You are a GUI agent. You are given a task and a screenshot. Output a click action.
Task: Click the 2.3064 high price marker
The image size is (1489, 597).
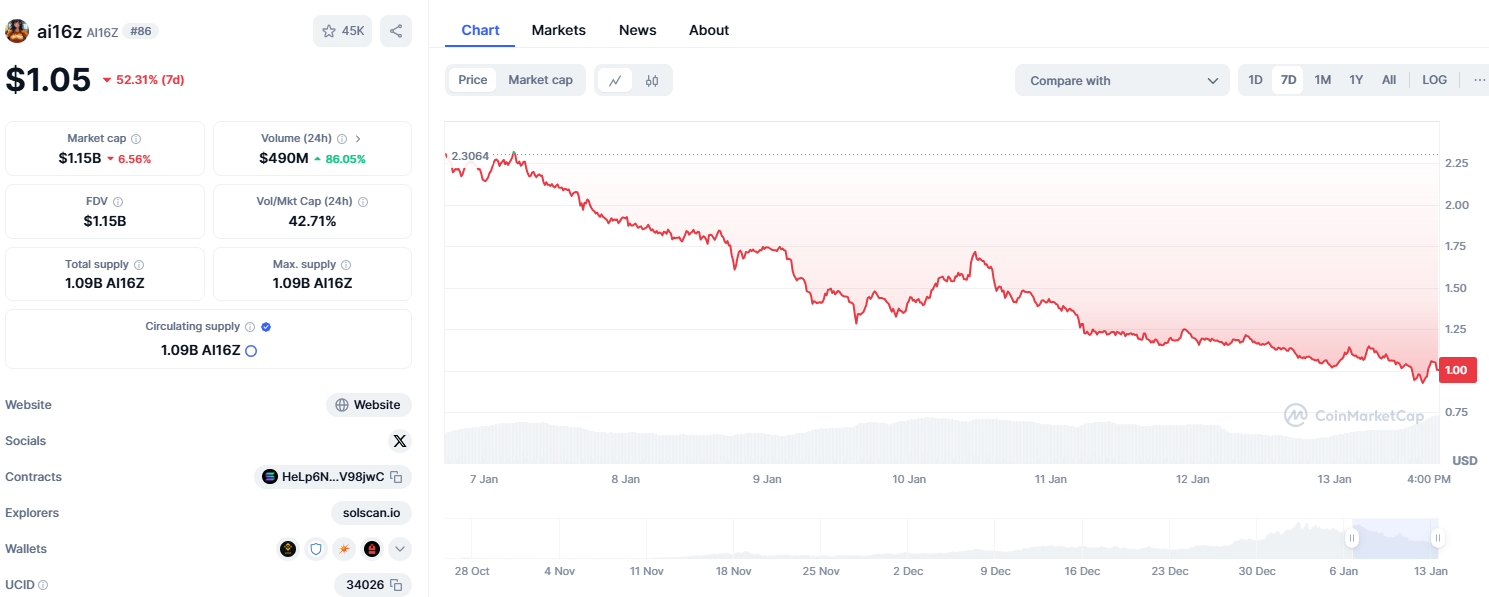470,156
